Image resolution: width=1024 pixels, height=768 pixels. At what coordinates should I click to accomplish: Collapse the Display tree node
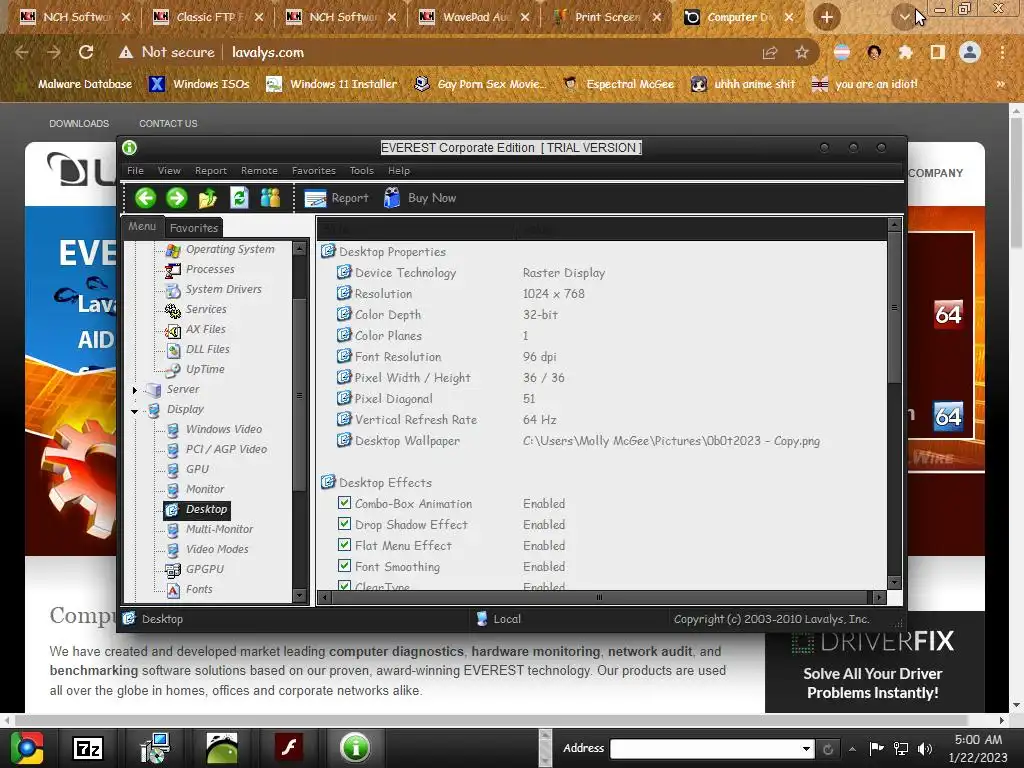[x=135, y=411]
